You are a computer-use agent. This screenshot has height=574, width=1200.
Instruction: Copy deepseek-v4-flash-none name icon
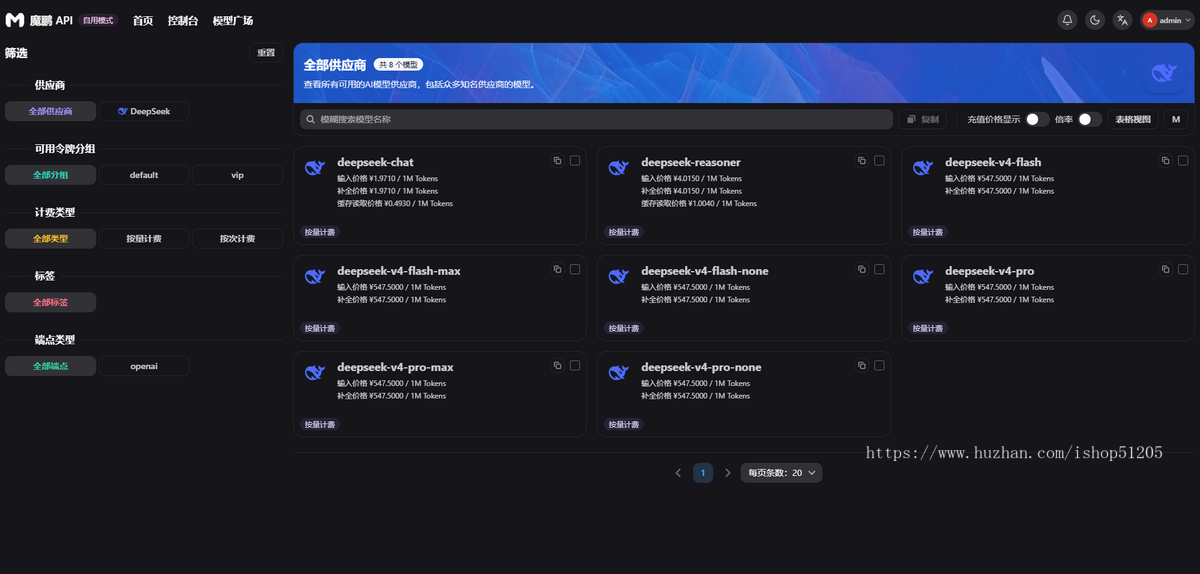point(862,270)
